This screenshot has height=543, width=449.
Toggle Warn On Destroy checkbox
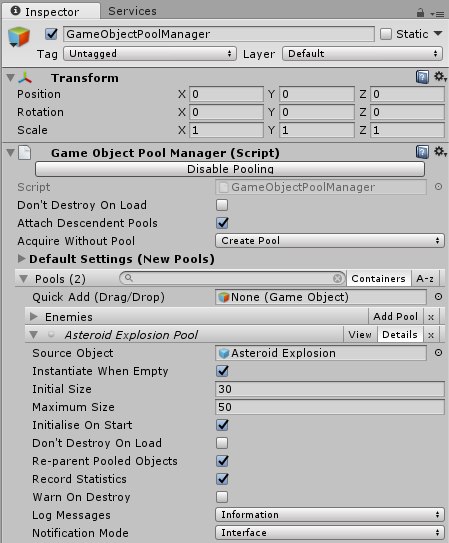click(x=222, y=497)
